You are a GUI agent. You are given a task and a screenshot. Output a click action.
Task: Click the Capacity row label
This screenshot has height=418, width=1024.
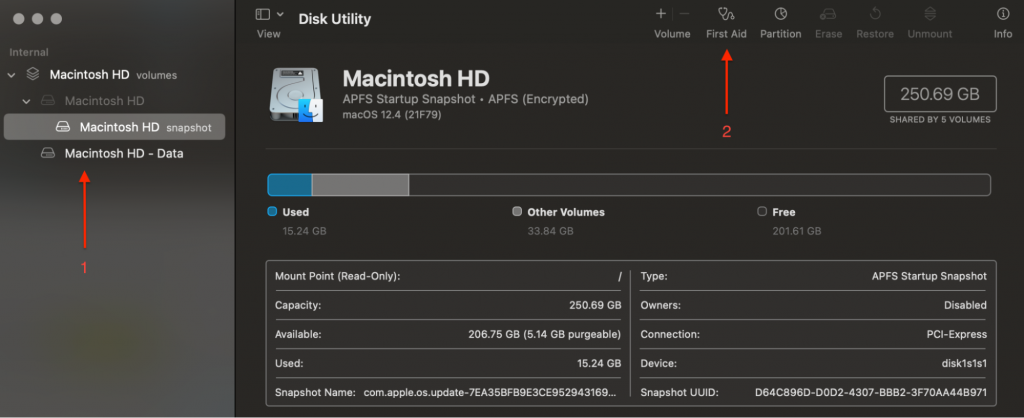(x=298, y=305)
